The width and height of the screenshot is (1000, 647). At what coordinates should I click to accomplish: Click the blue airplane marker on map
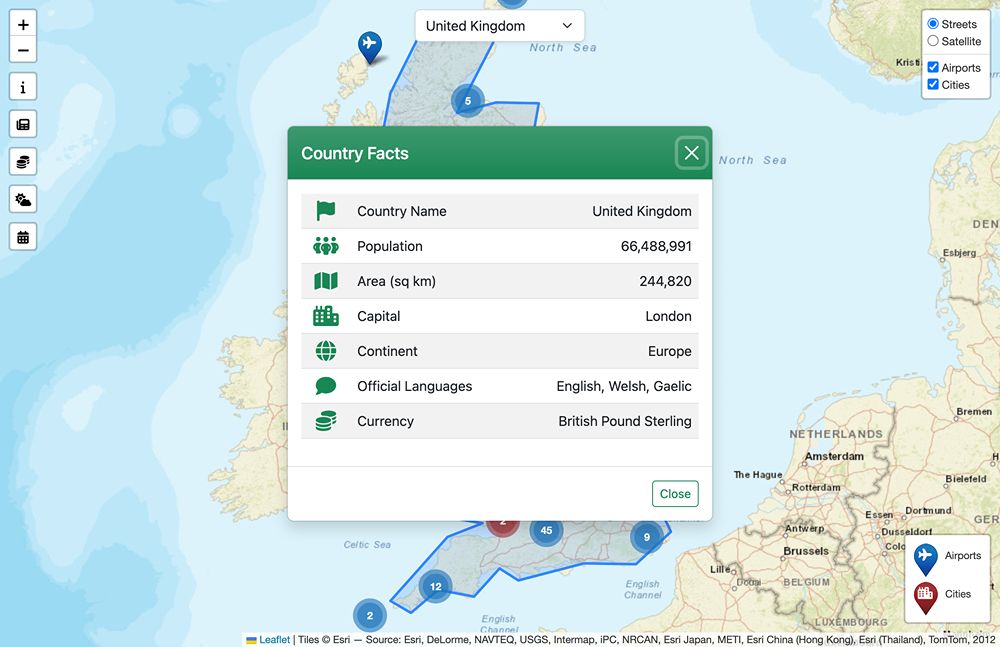pos(370,45)
